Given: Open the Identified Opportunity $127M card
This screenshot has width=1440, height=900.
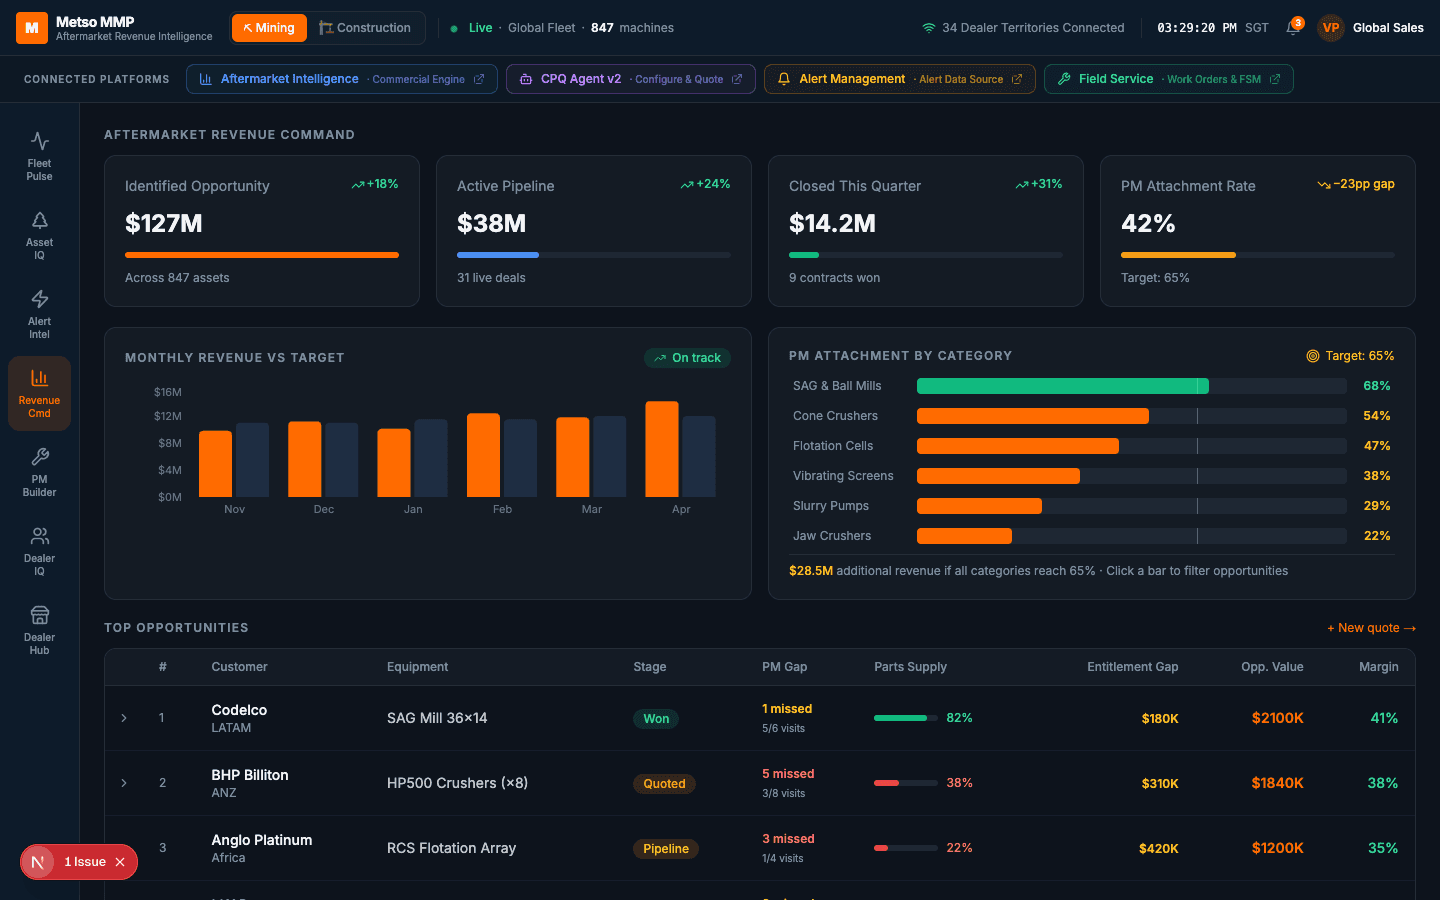Looking at the screenshot, I should click(x=262, y=231).
